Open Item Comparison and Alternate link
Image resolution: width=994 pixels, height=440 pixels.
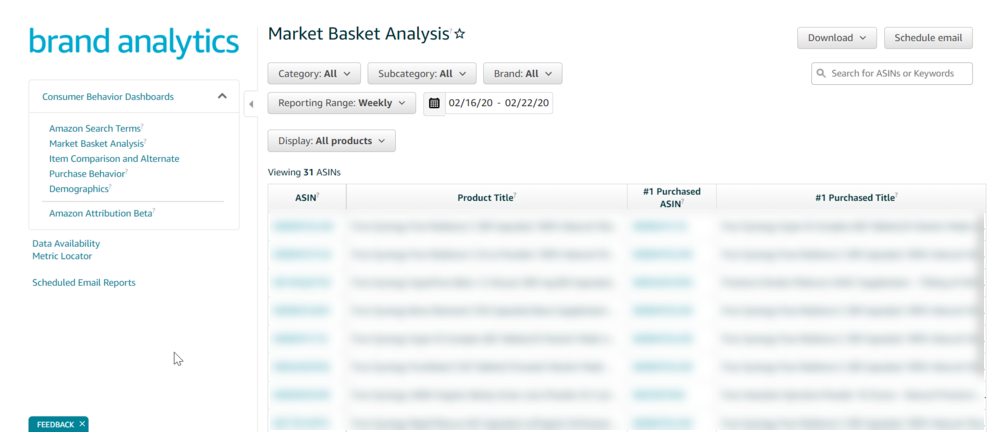pos(114,159)
